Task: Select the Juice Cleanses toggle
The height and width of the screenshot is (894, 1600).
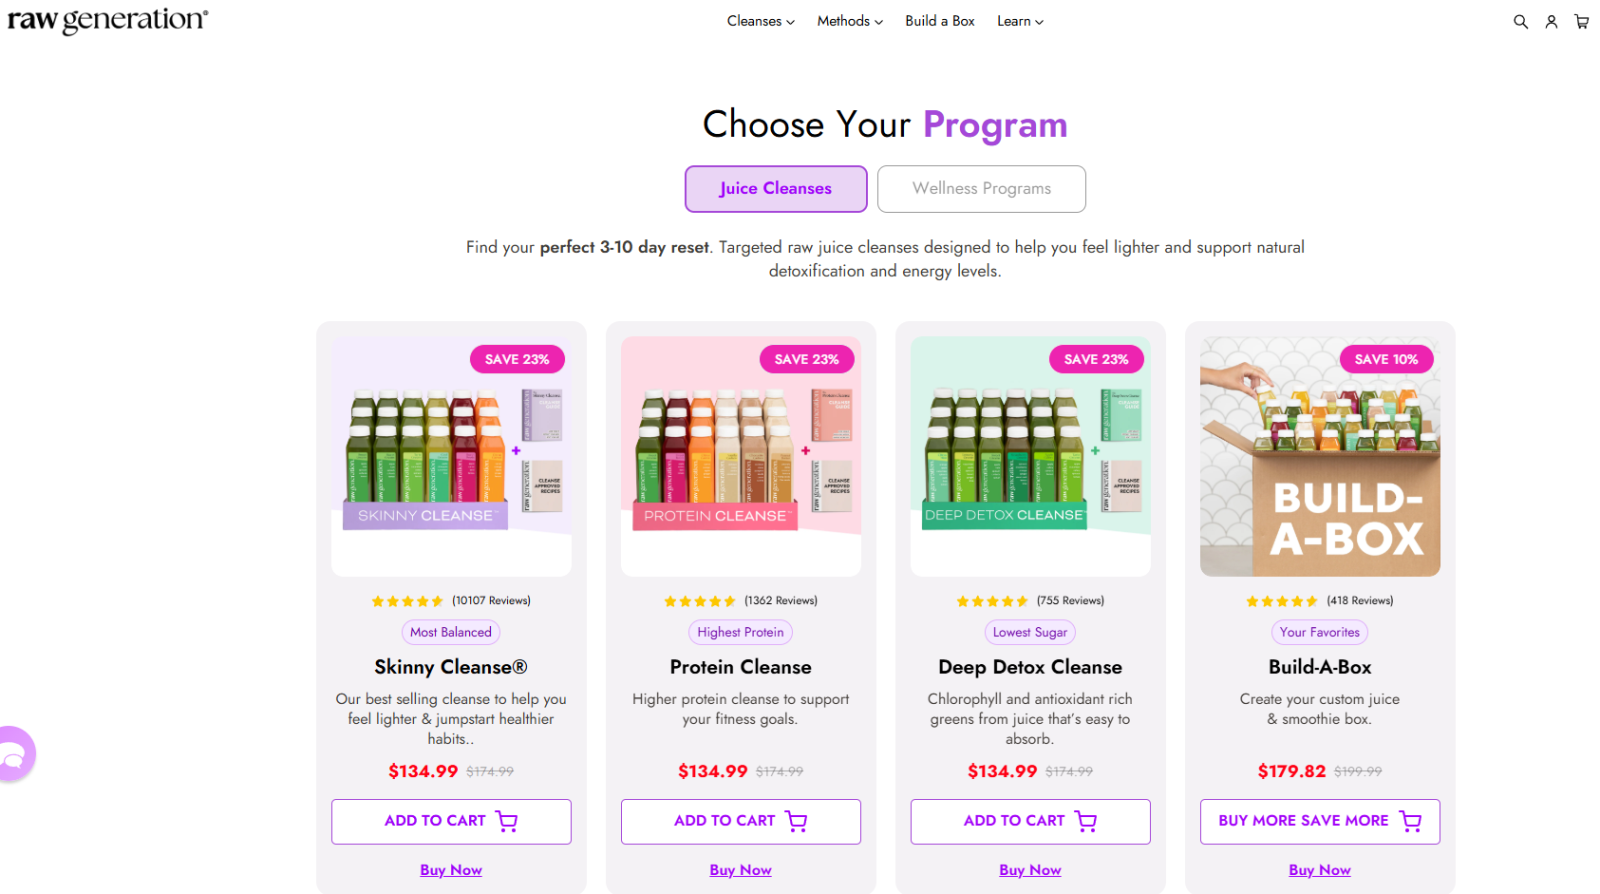Action: 775,188
